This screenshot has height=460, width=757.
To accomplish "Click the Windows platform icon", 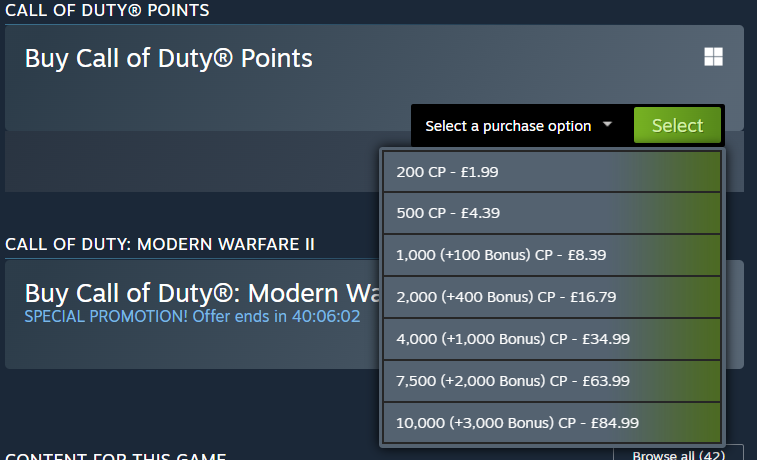I will click(713, 57).
